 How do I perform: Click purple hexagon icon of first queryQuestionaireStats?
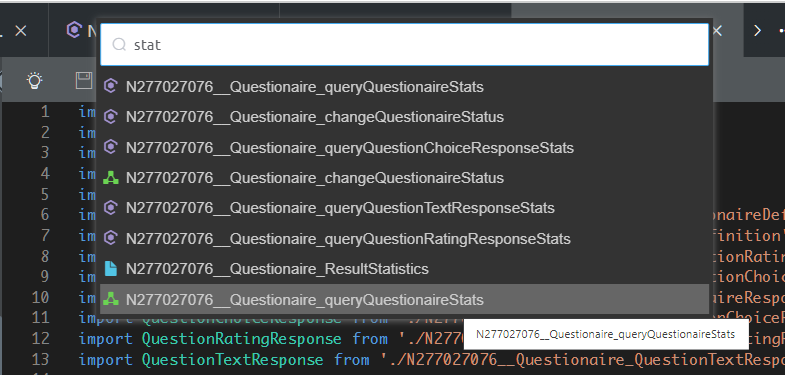[111, 86]
